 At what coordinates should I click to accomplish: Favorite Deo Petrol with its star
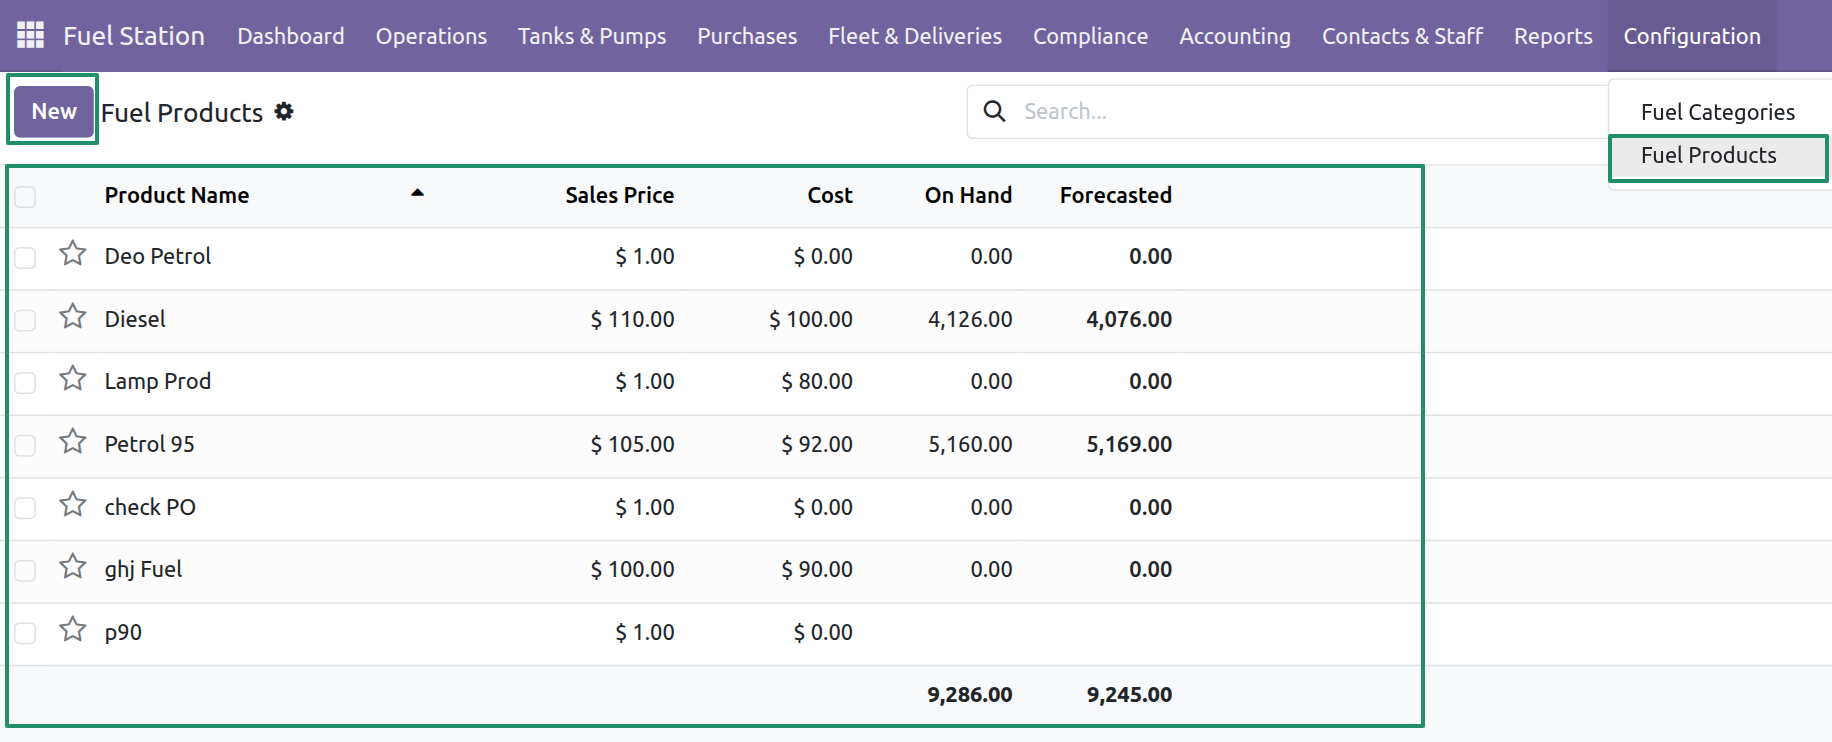73,254
